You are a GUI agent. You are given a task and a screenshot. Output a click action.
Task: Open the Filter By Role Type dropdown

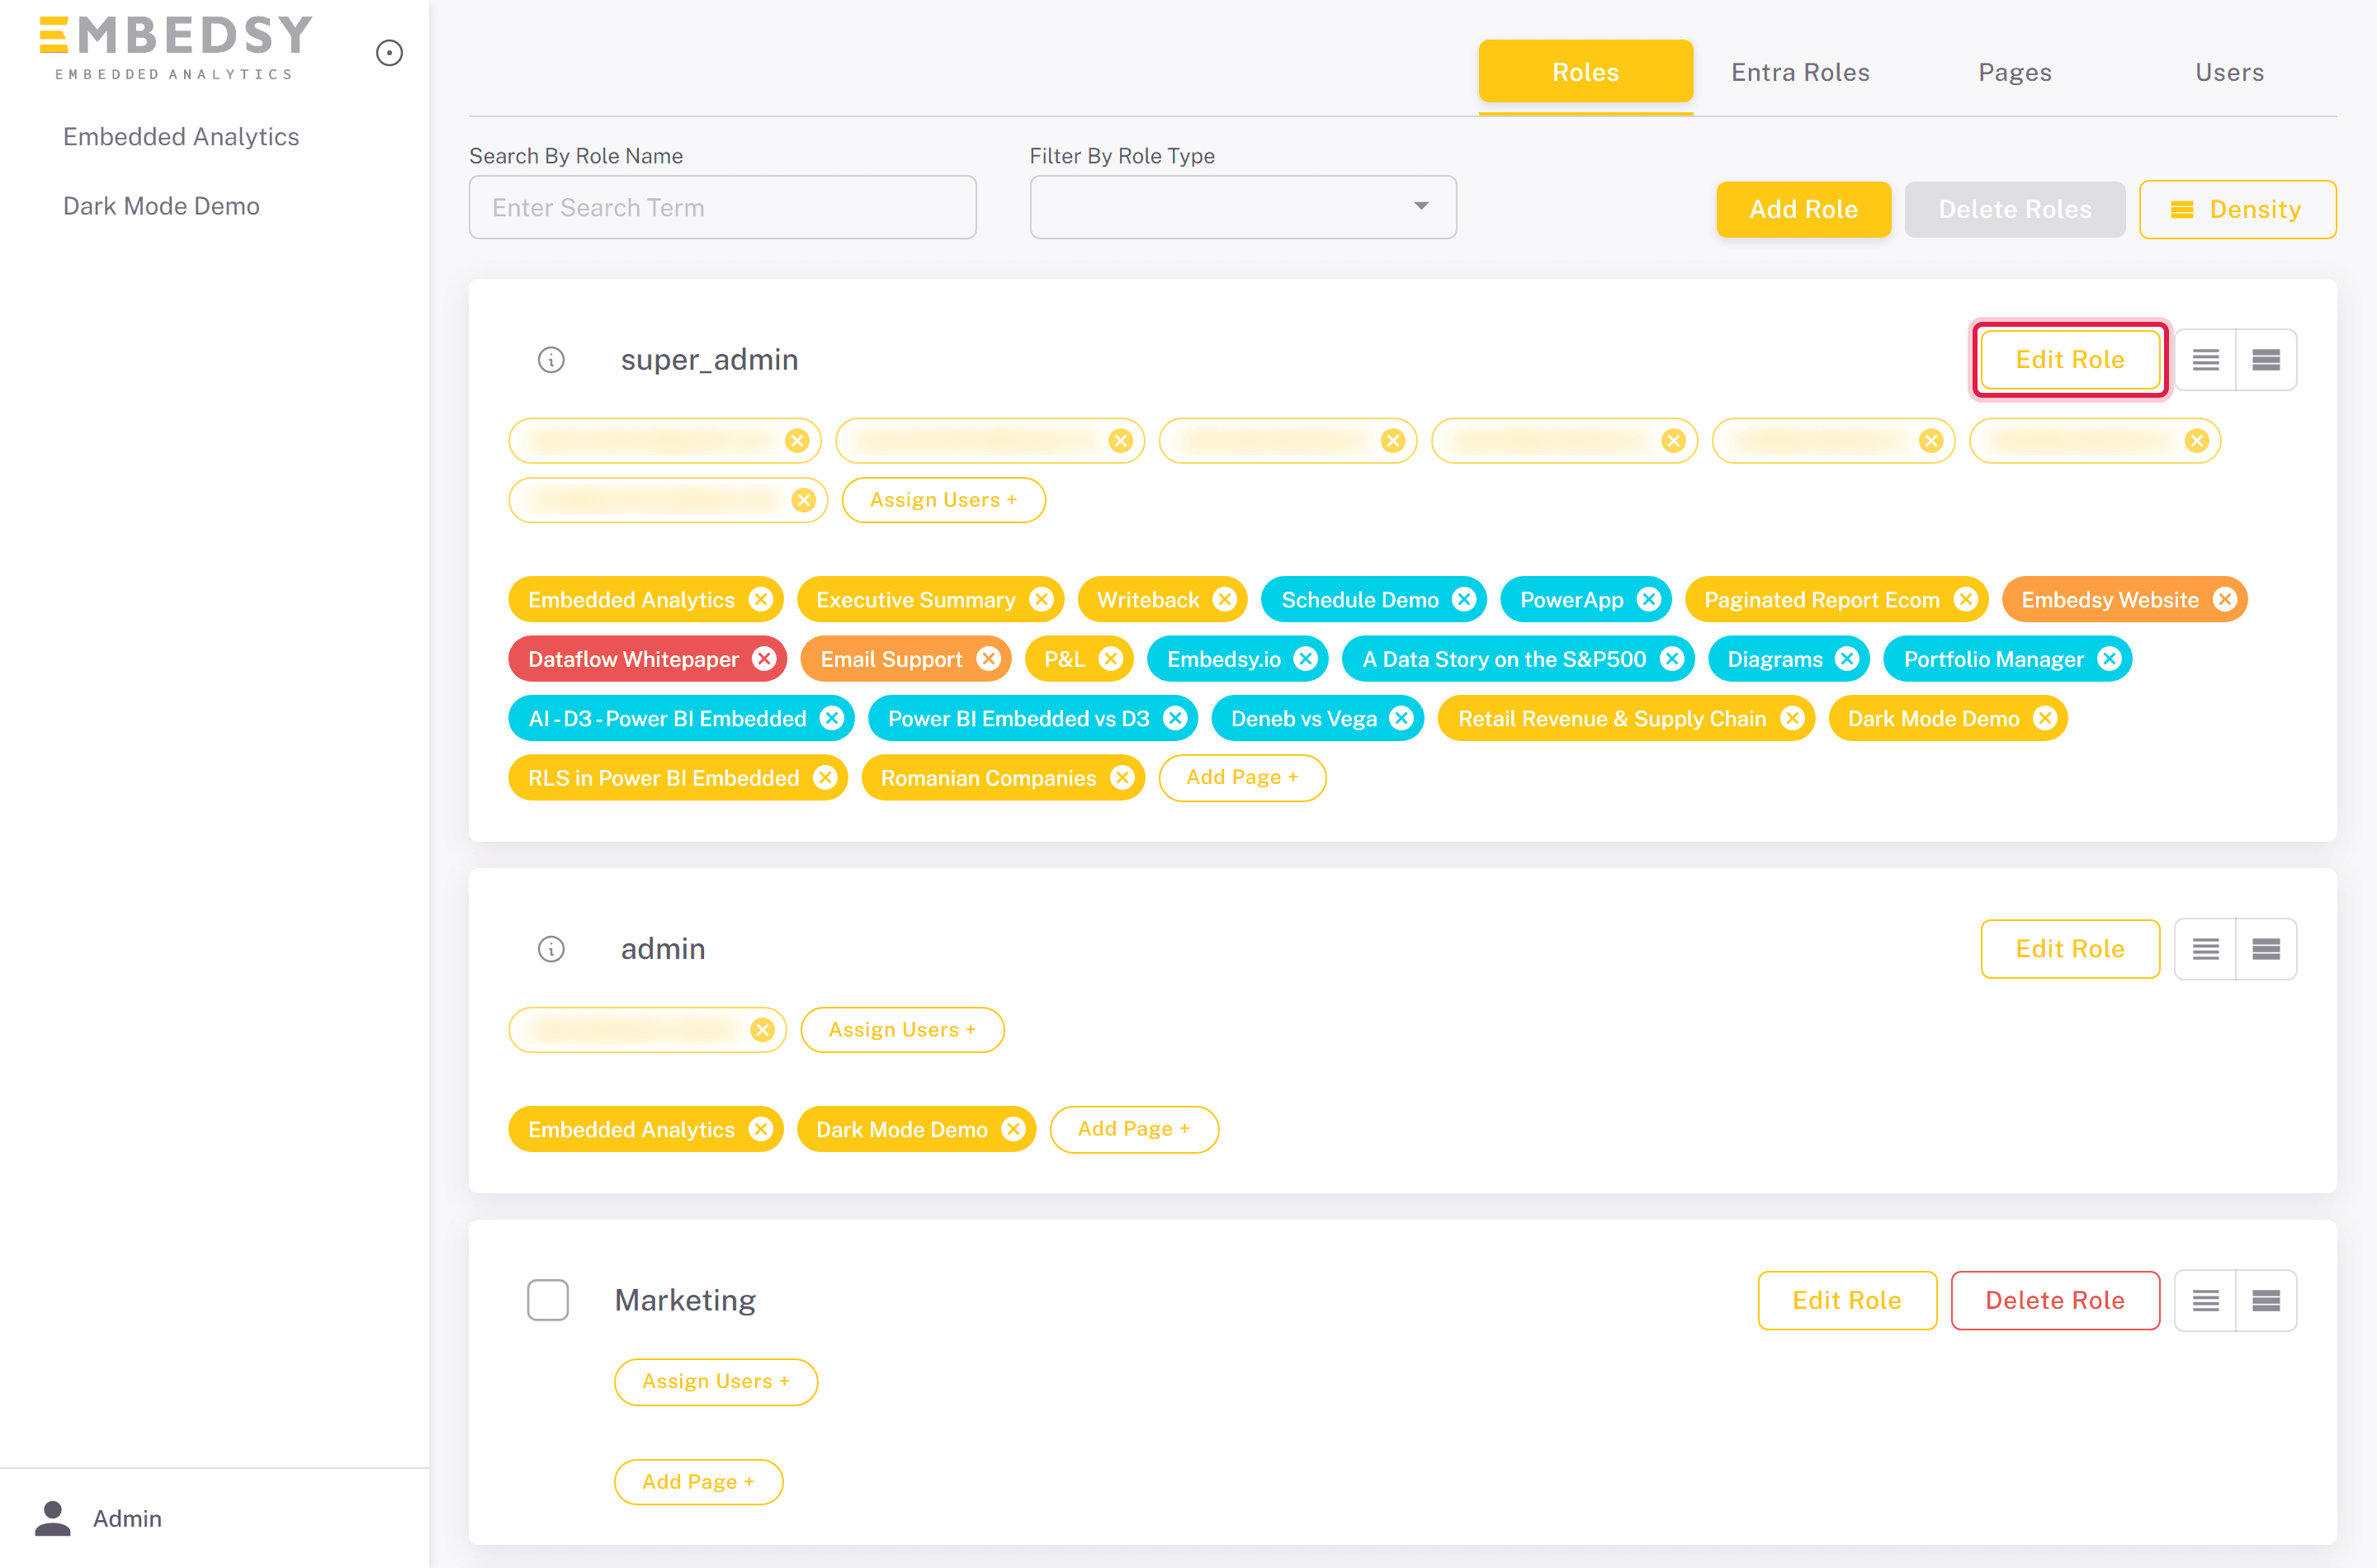pyautogui.click(x=1243, y=207)
